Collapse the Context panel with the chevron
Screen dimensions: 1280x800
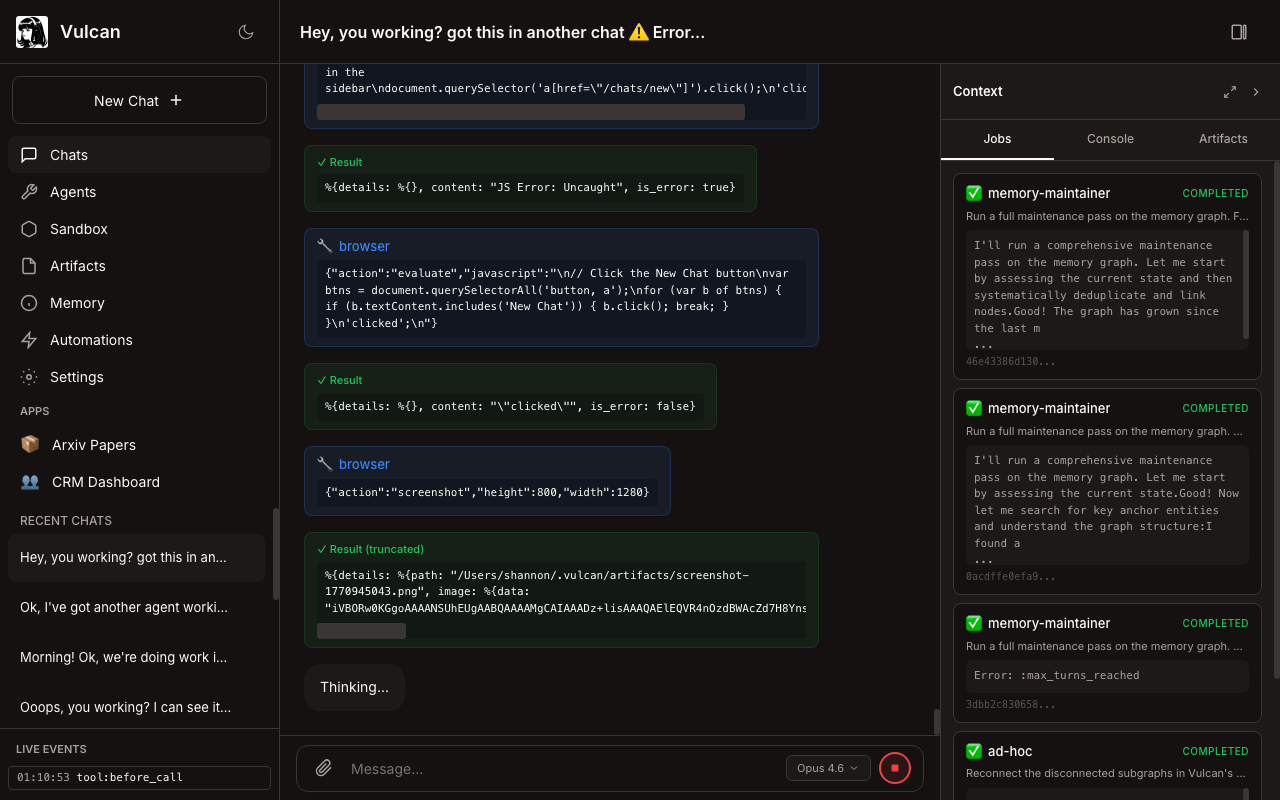click(x=1257, y=92)
